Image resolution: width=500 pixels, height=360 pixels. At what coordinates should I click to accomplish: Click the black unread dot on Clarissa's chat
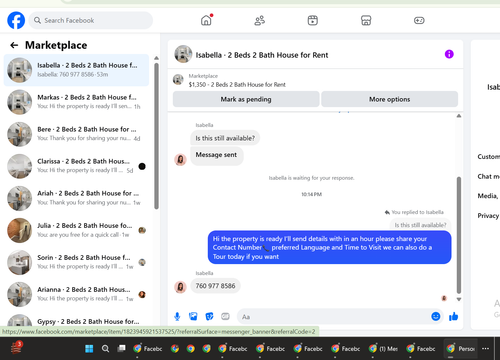142,166
